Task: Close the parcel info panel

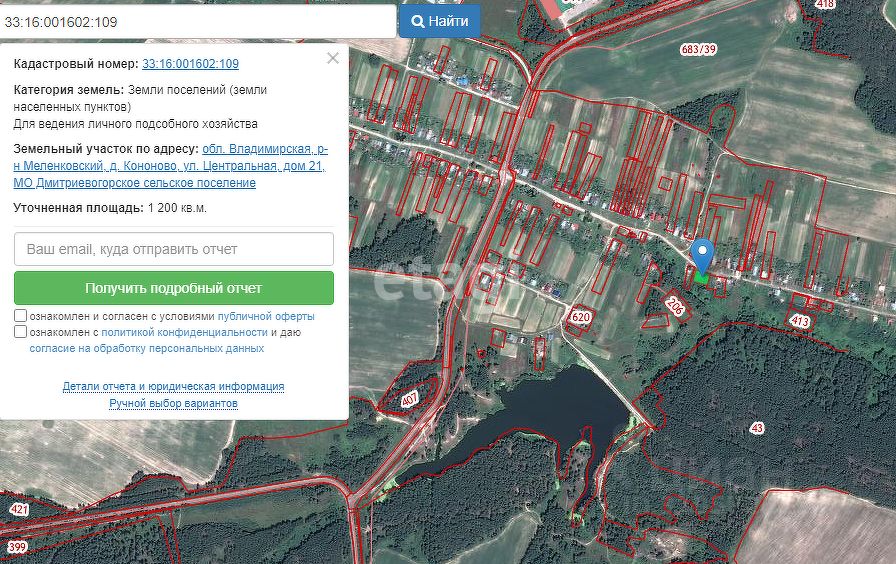Action: point(333,58)
